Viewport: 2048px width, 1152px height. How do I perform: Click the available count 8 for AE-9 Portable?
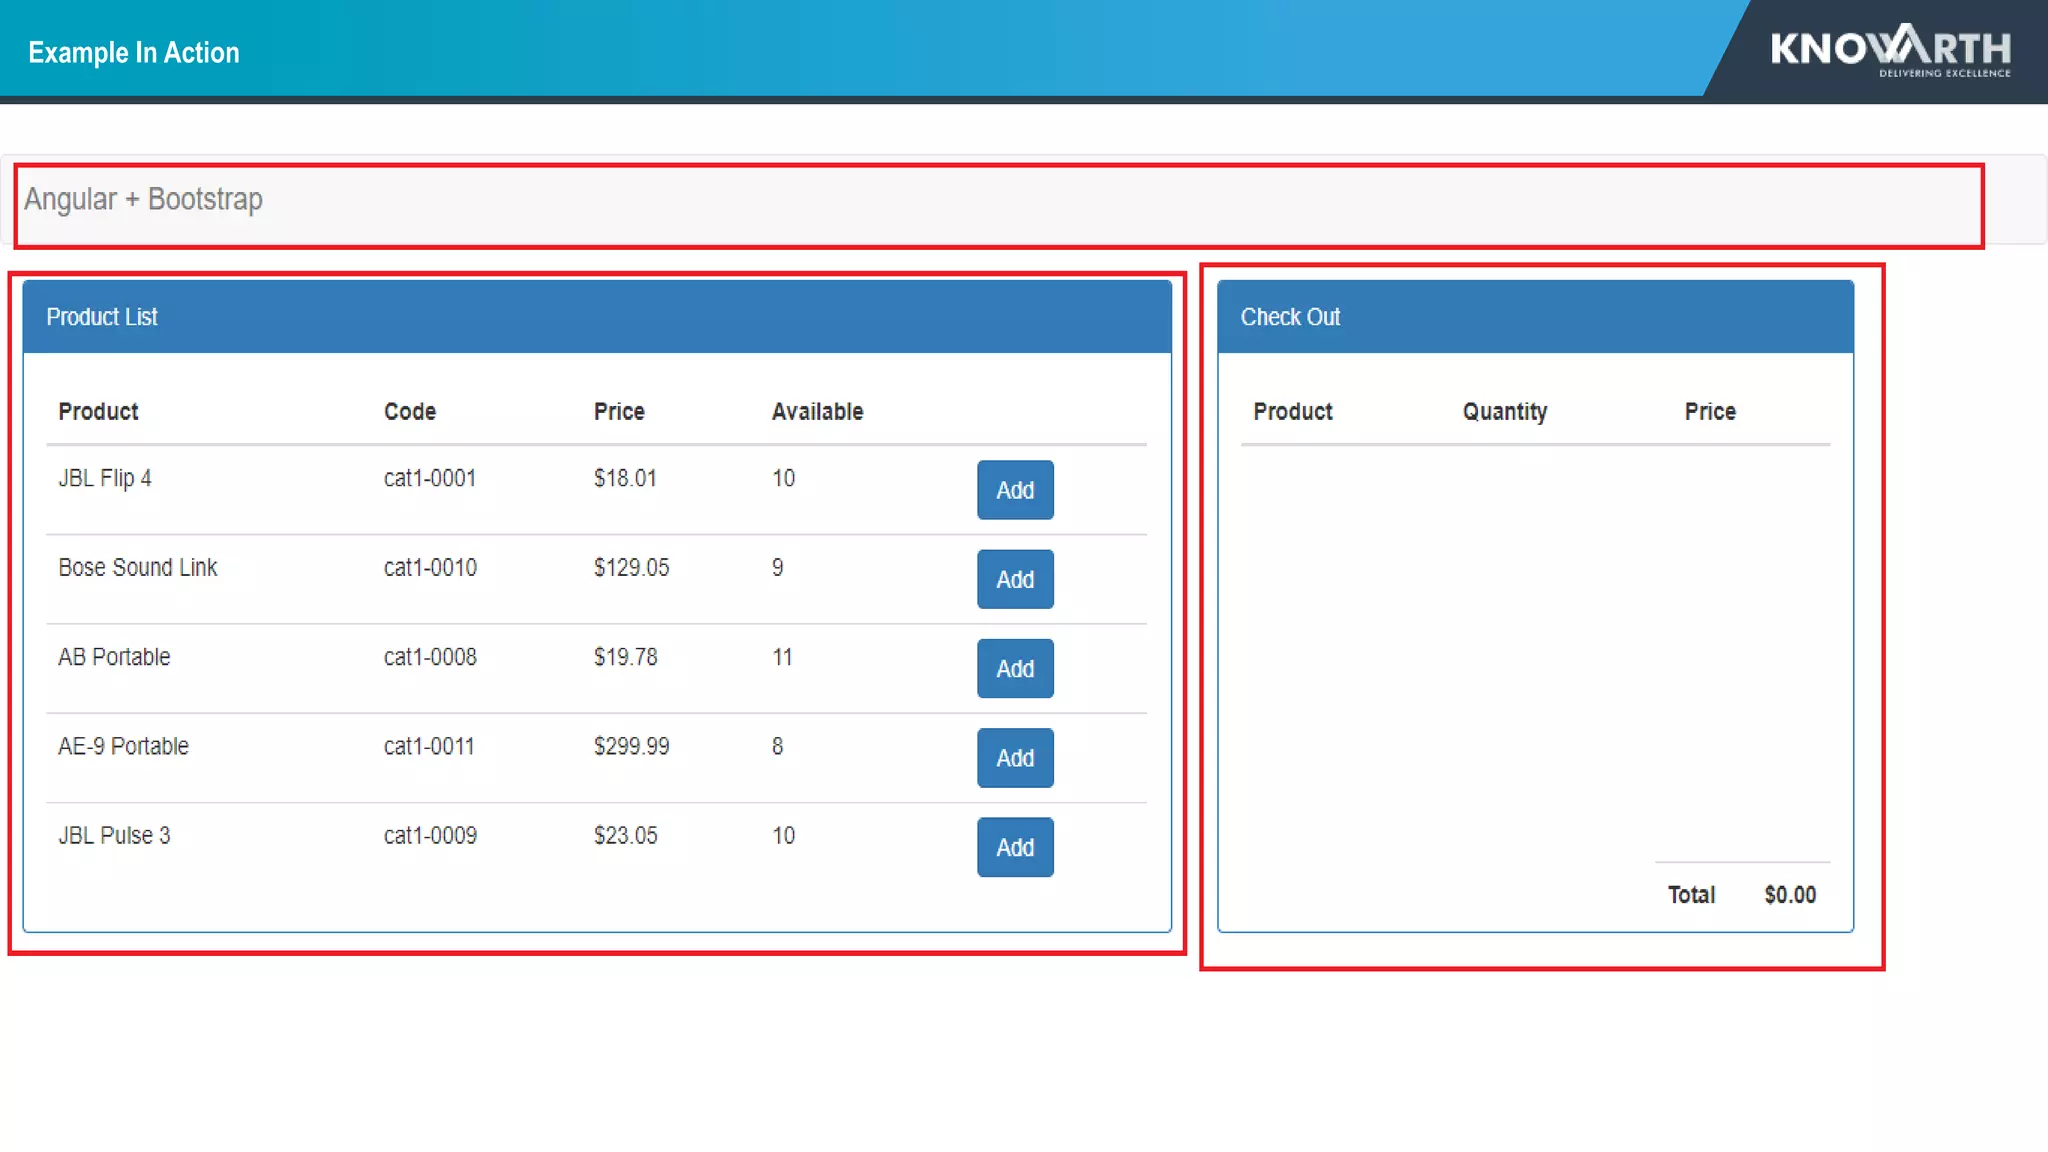point(777,746)
